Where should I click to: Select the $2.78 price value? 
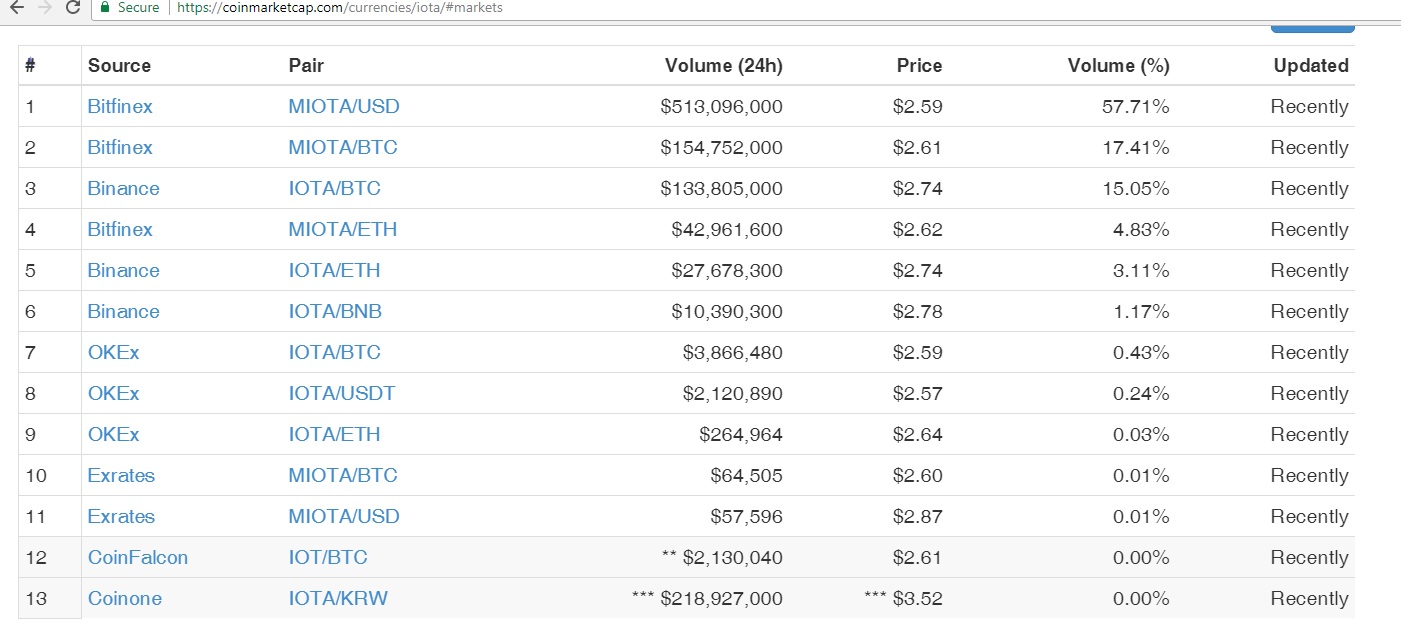point(918,311)
